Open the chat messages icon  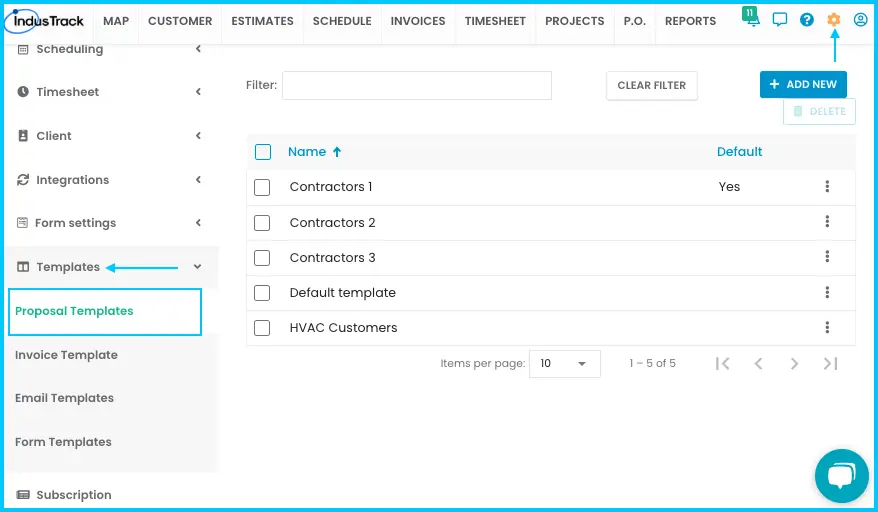[x=779, y=20]
